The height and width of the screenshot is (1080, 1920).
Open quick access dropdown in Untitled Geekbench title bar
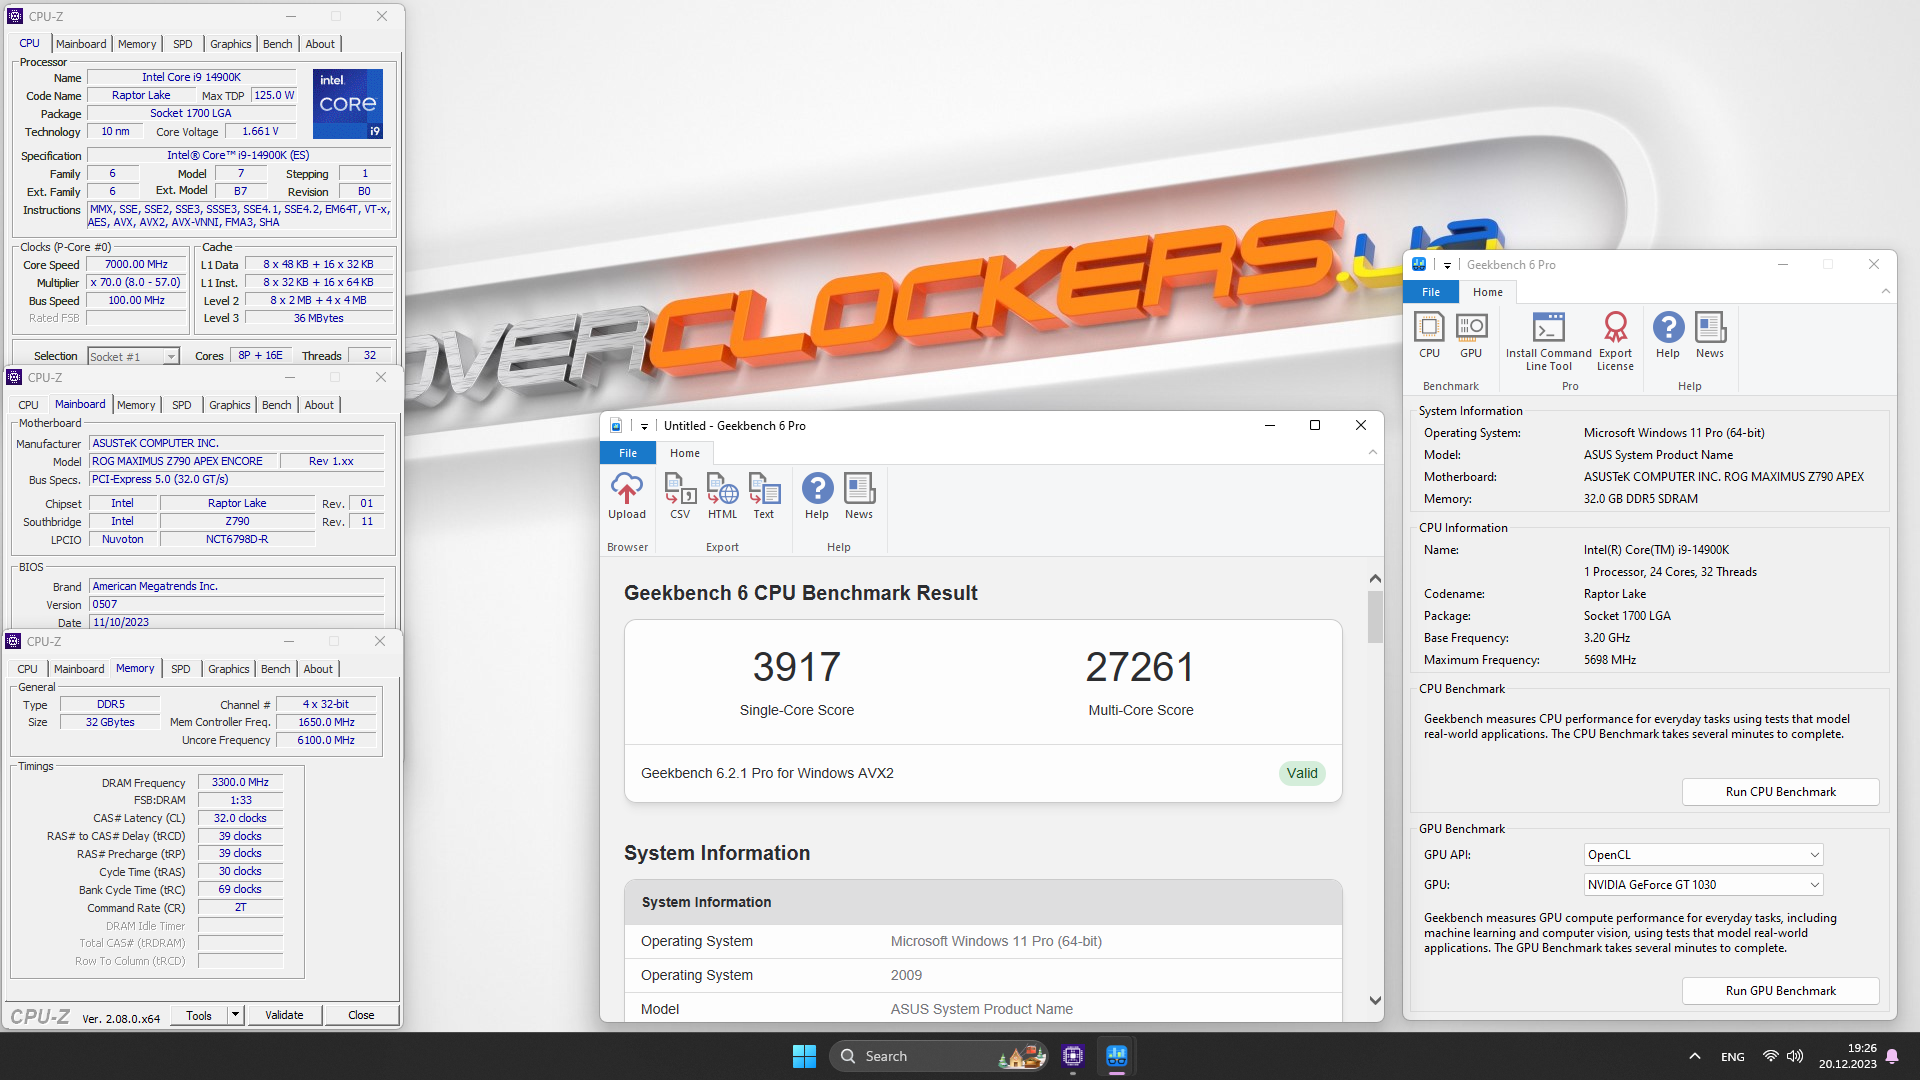644,426
